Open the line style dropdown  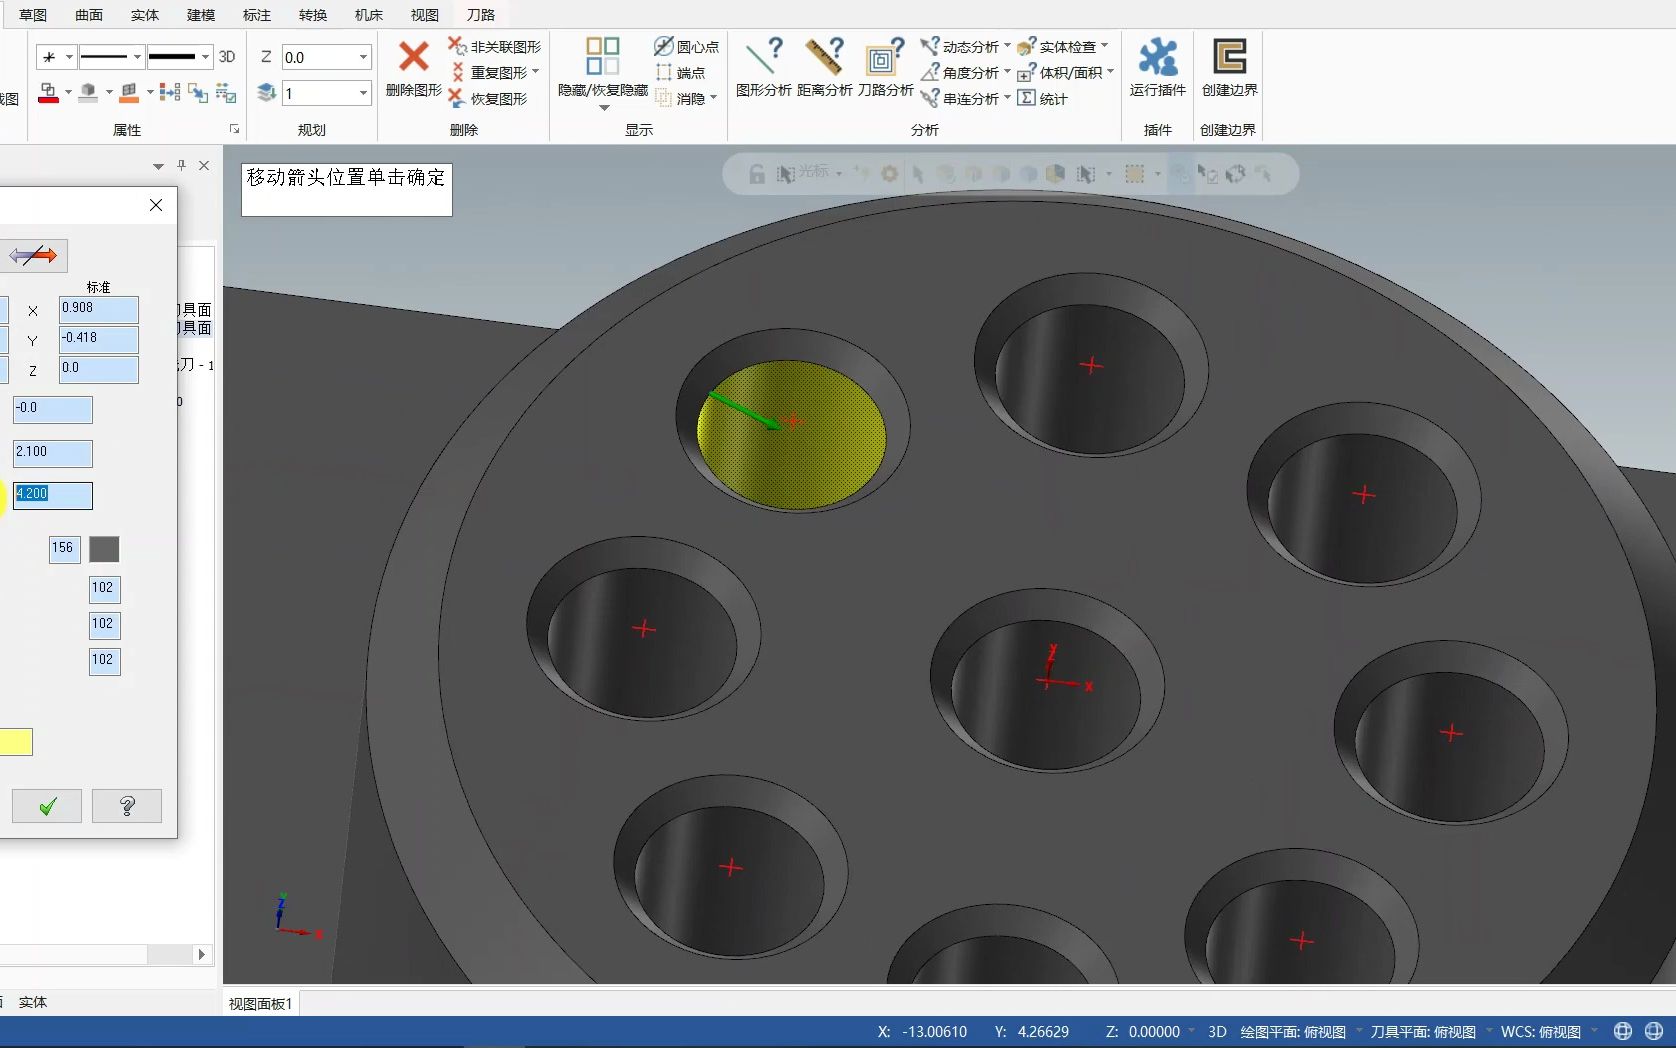tap(137, 57)
